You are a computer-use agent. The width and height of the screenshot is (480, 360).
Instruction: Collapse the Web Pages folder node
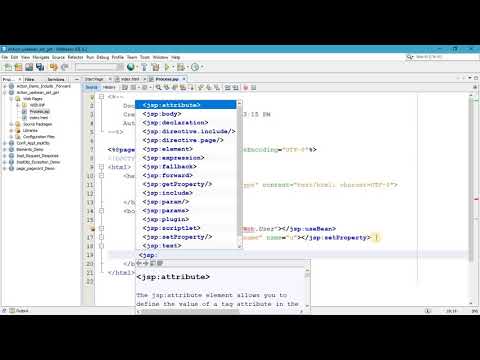[x=11, y=99]
